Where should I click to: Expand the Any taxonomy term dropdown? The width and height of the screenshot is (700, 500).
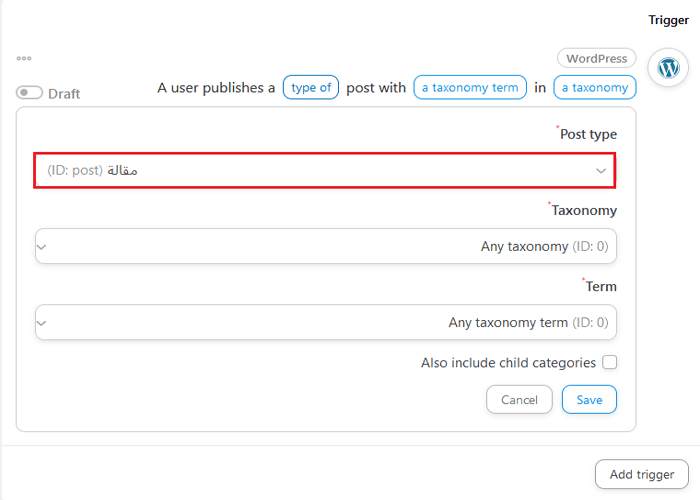click(325, 322)
